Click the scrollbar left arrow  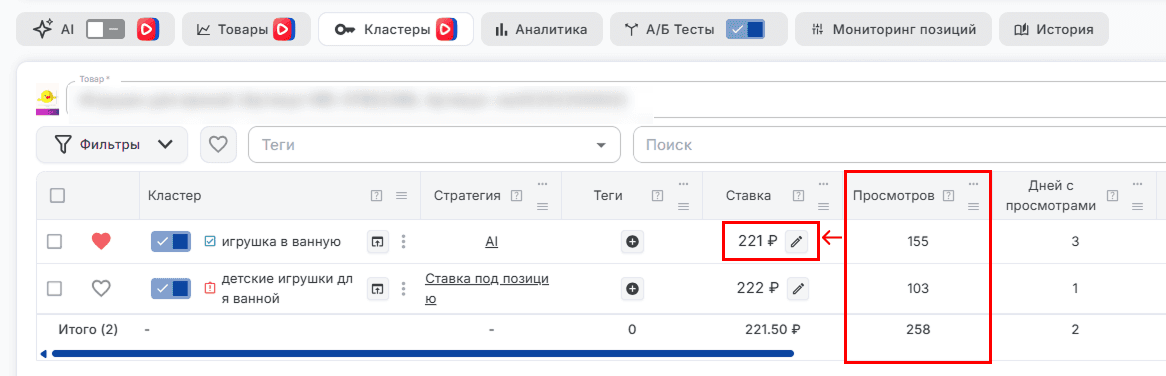pyautogui.click(x=44, y=354)
